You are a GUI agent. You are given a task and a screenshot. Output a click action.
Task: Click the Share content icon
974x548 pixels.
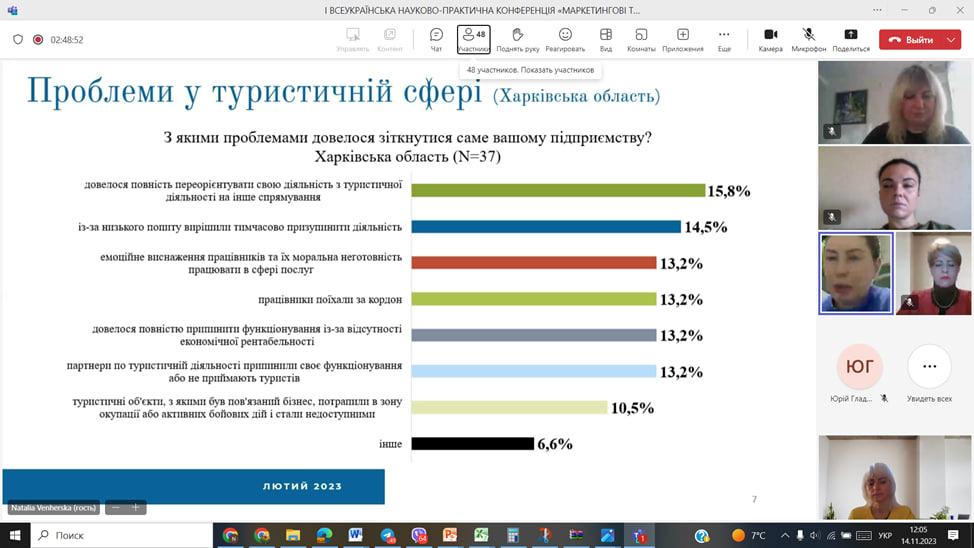point(850,40)
